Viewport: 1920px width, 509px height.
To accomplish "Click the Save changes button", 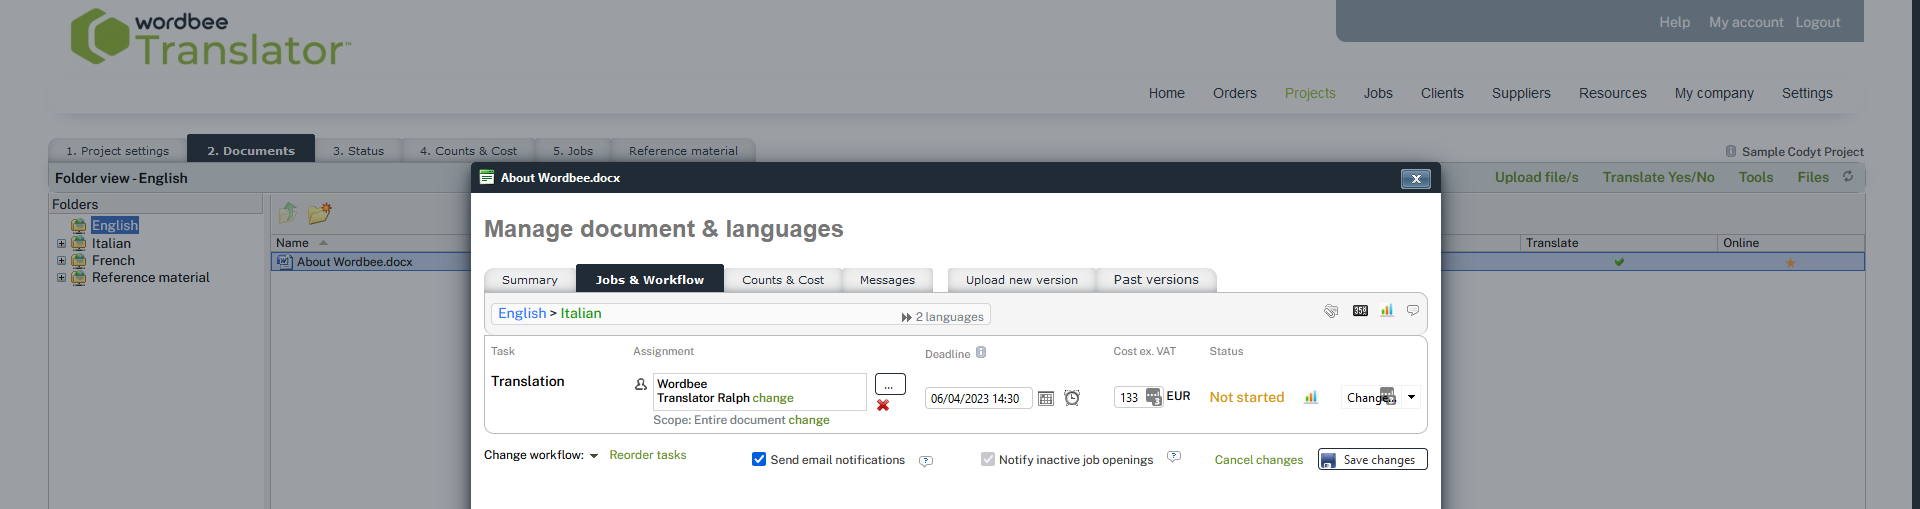I will point(1372,459).
